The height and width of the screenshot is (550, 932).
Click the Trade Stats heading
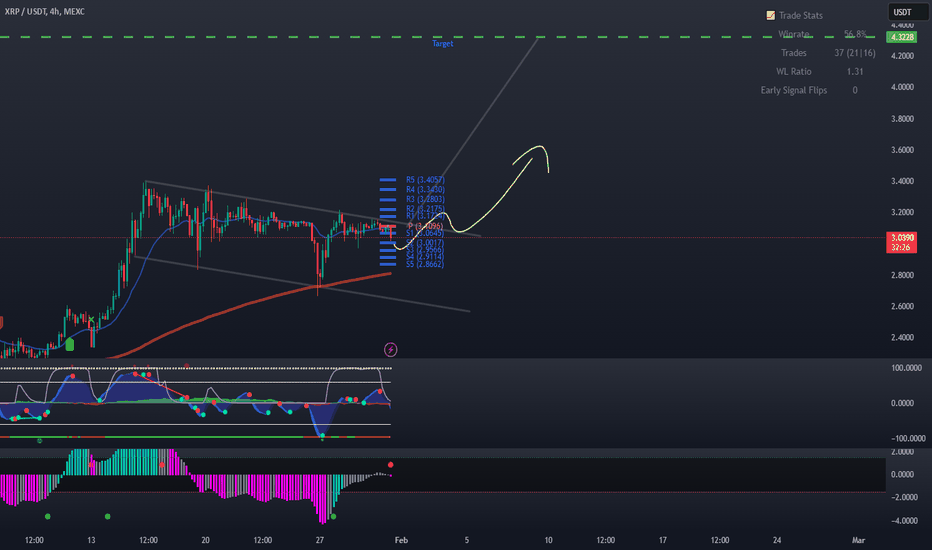tap(801, 15)
